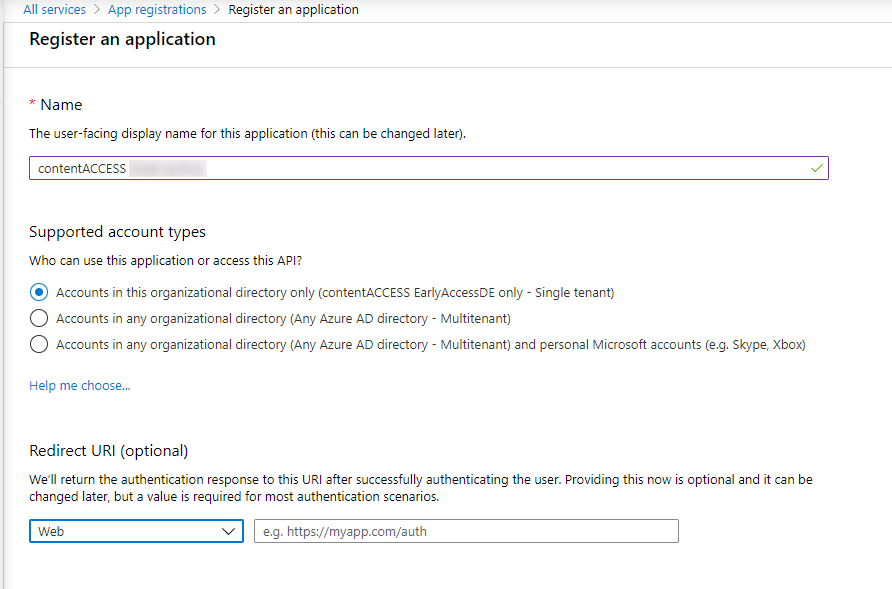Click the Supported account types heading

point(117,232)
